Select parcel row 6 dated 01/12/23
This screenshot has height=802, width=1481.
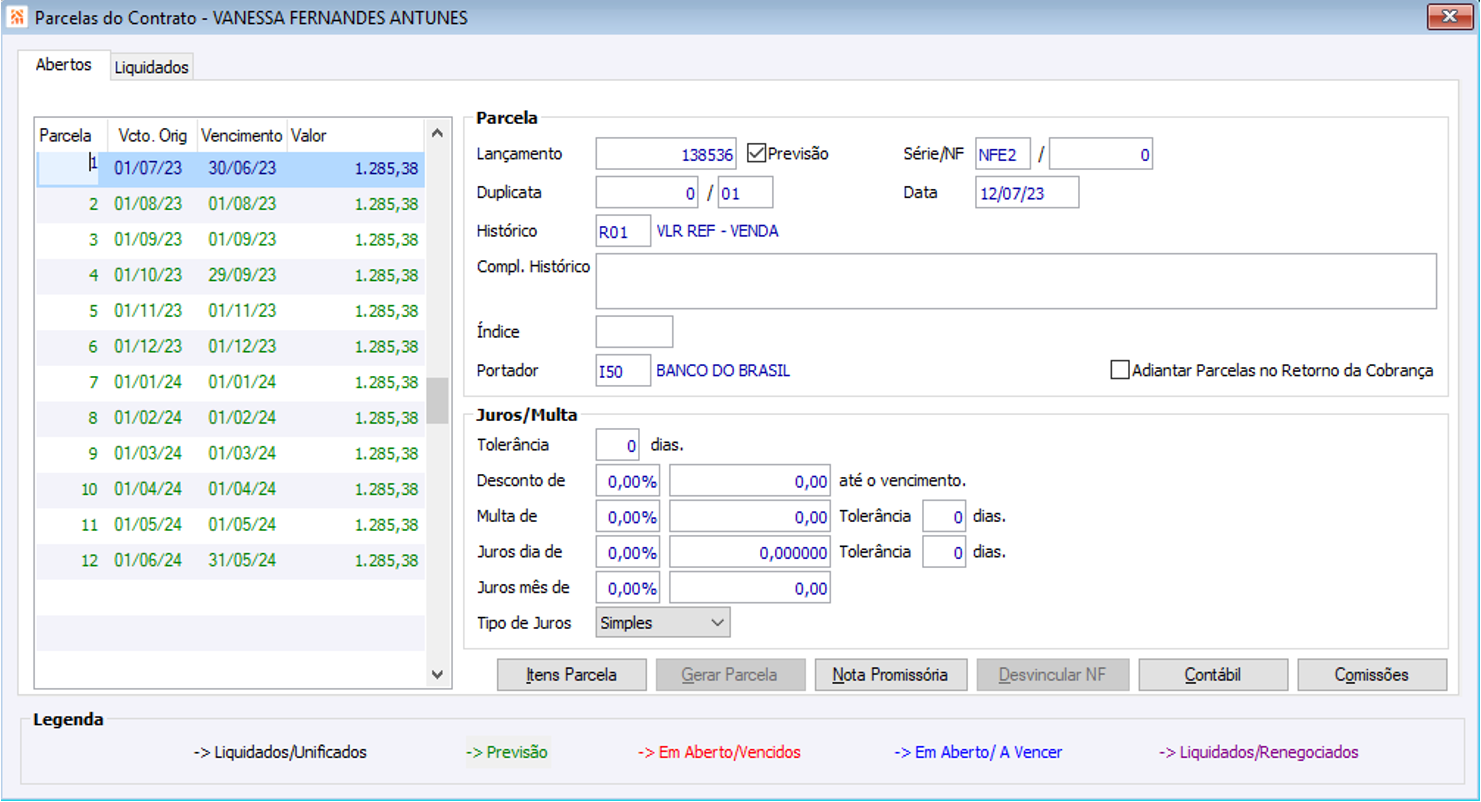click(231, 347)
